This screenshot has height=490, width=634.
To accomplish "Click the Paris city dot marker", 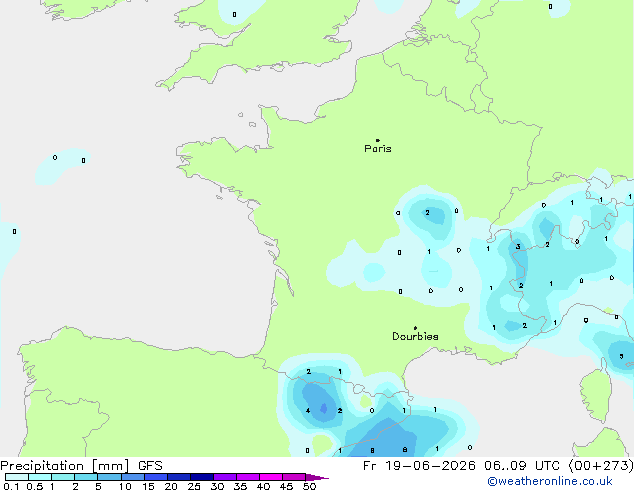I will point(378,140).
